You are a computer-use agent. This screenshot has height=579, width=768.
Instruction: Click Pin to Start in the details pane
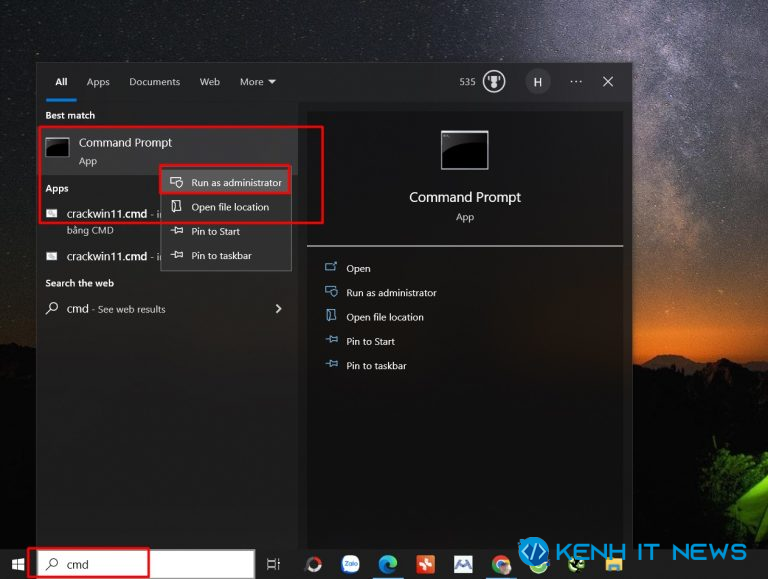(x=370, y=341)
